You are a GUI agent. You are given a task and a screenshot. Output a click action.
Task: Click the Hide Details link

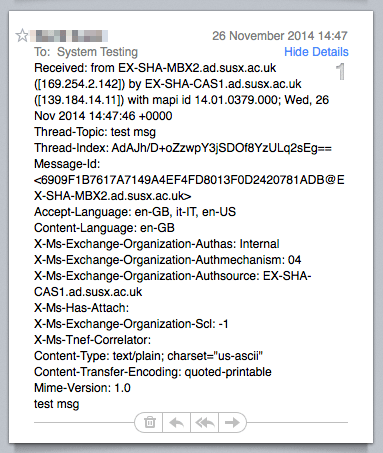tap(316, 52)
